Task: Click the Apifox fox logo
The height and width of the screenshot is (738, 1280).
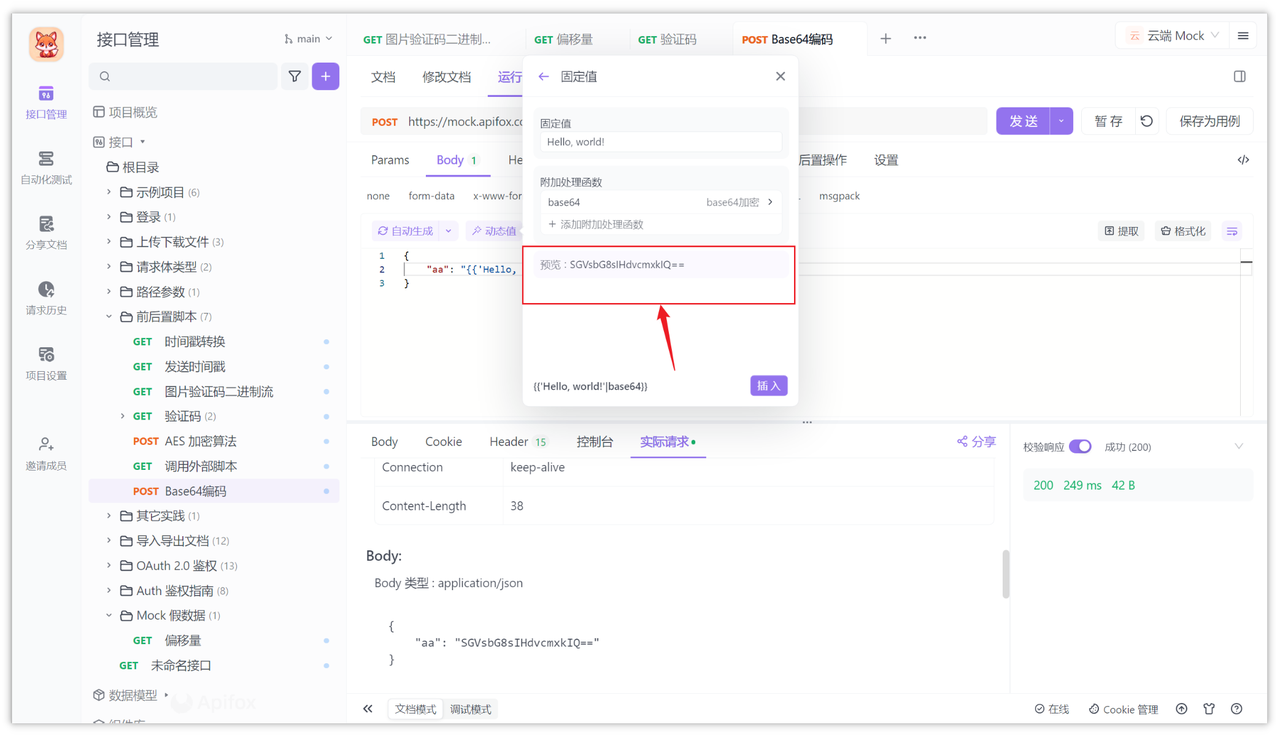Action: coord(46,44)
